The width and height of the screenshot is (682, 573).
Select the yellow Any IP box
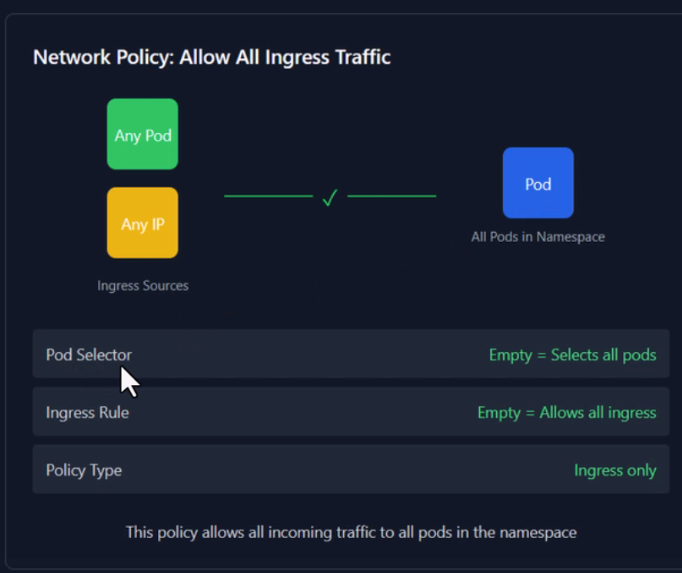142,223
